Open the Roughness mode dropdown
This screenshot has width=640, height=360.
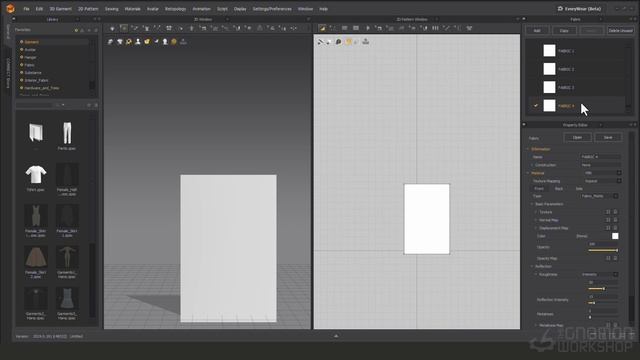coord(616,275)
